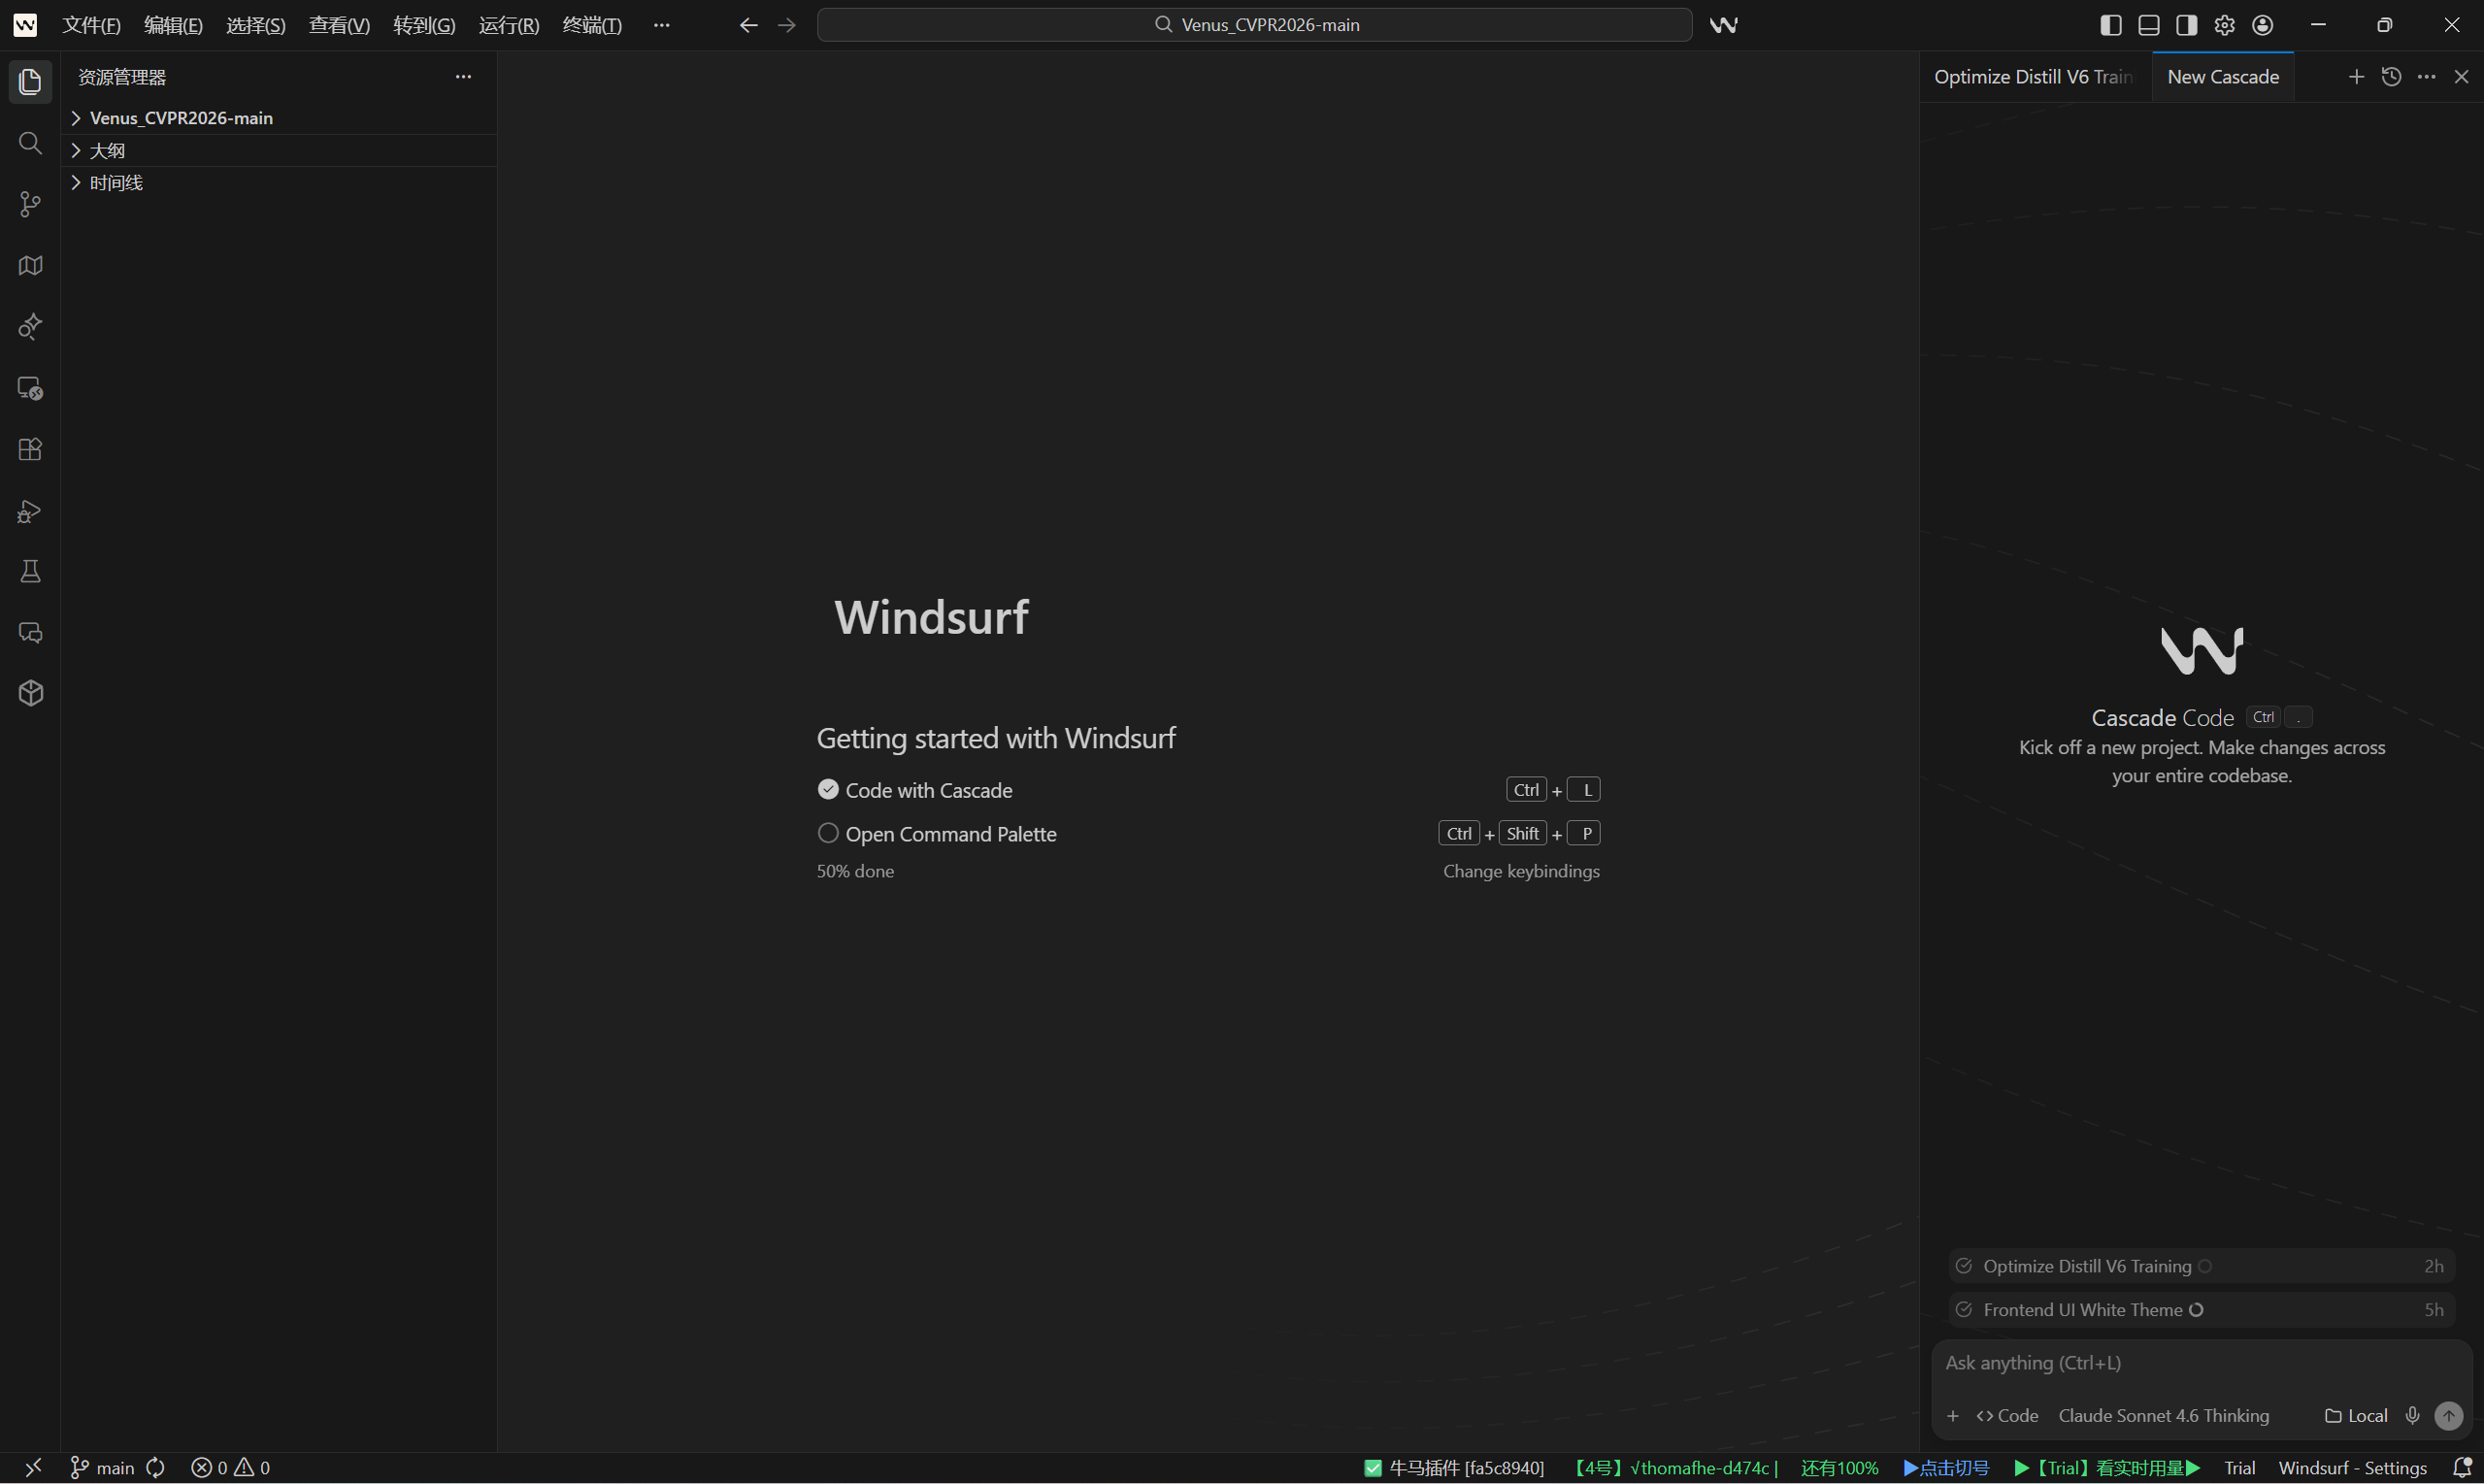This screenshot has width=2484, height=1484.
Task: Click the Windsurf logo next to search bar
Action: (x=1723, y=25)
